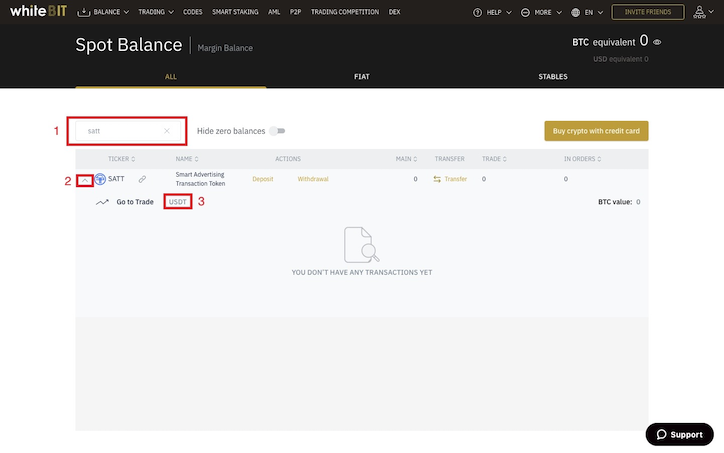Select the STABLES tab
This screenshot has width=724, height=453.
[553, 77]
